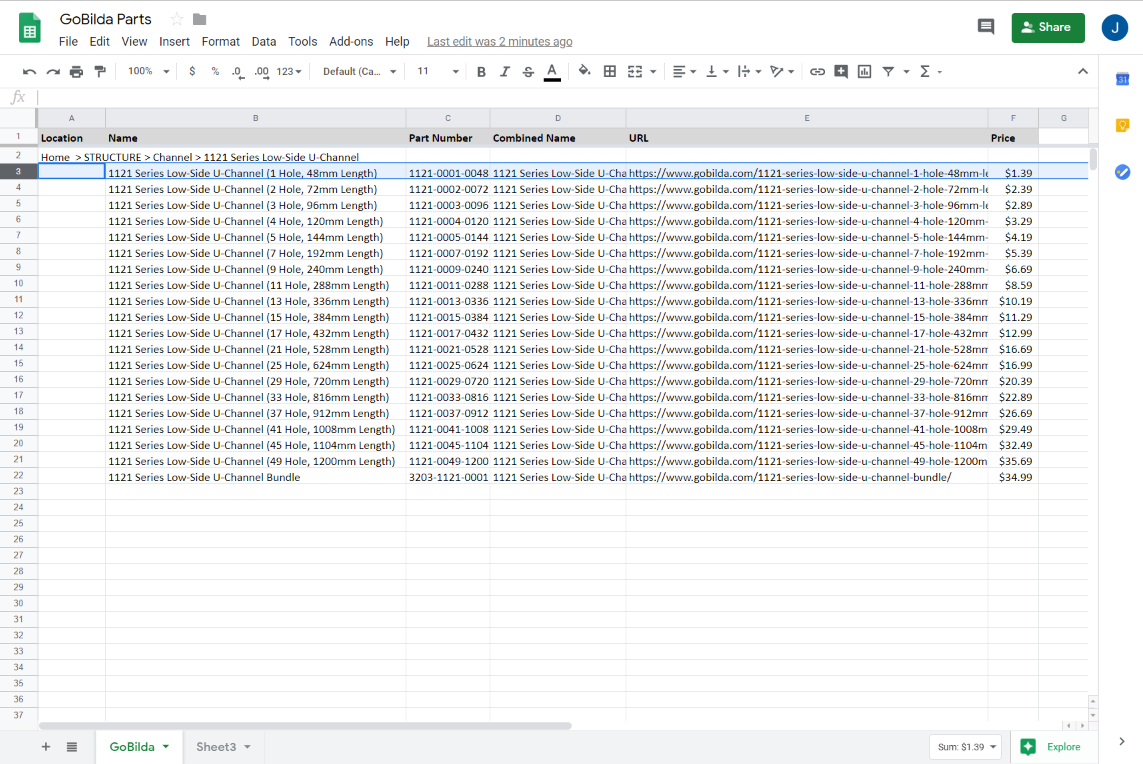Click the Move to folder icon
The height and width of the screenshot is (764, 1143).
(x=199, y=19)
